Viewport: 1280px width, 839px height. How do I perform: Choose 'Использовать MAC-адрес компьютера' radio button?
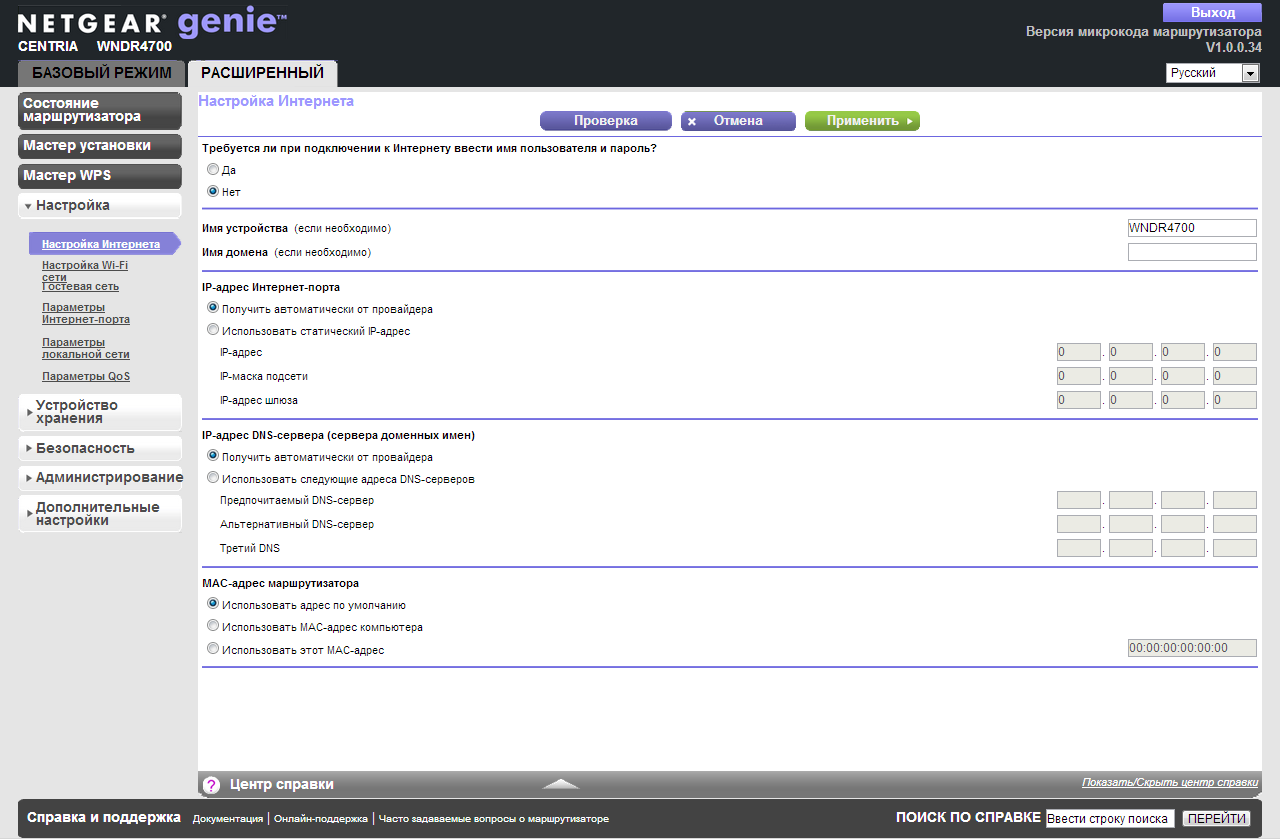tap(213, 627)
